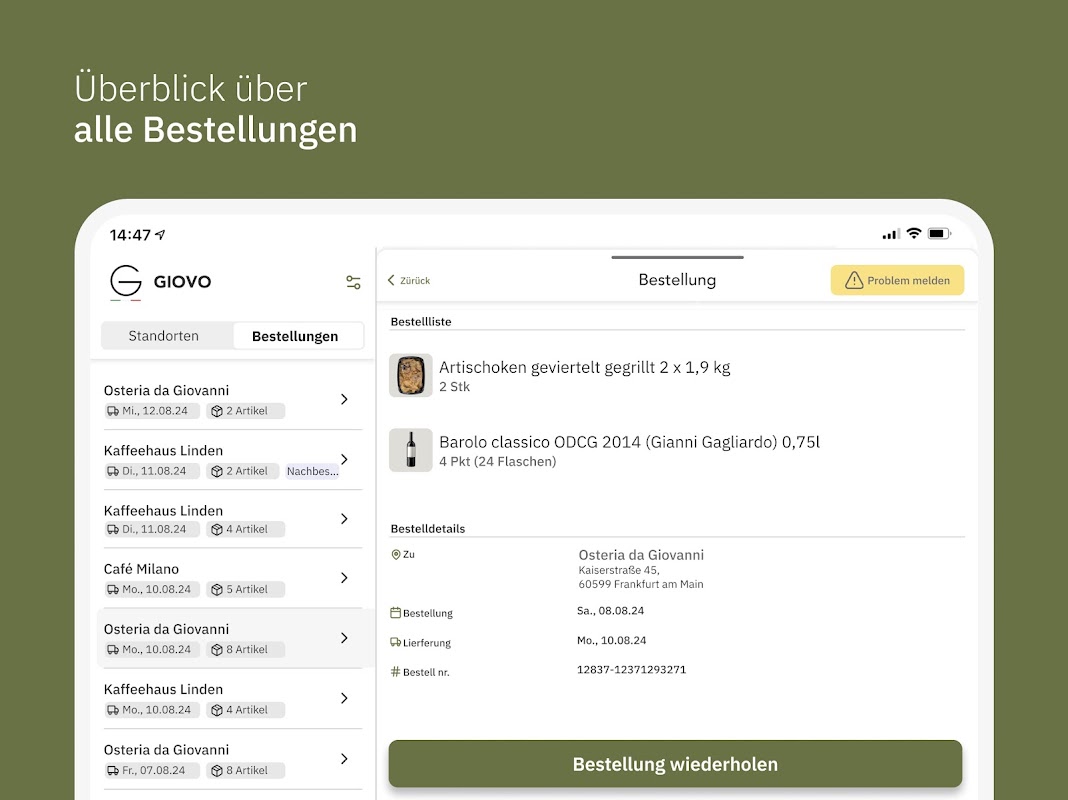Click the 2 Stk quantity text
The image size is (1068, 800).
click(454, 387)
